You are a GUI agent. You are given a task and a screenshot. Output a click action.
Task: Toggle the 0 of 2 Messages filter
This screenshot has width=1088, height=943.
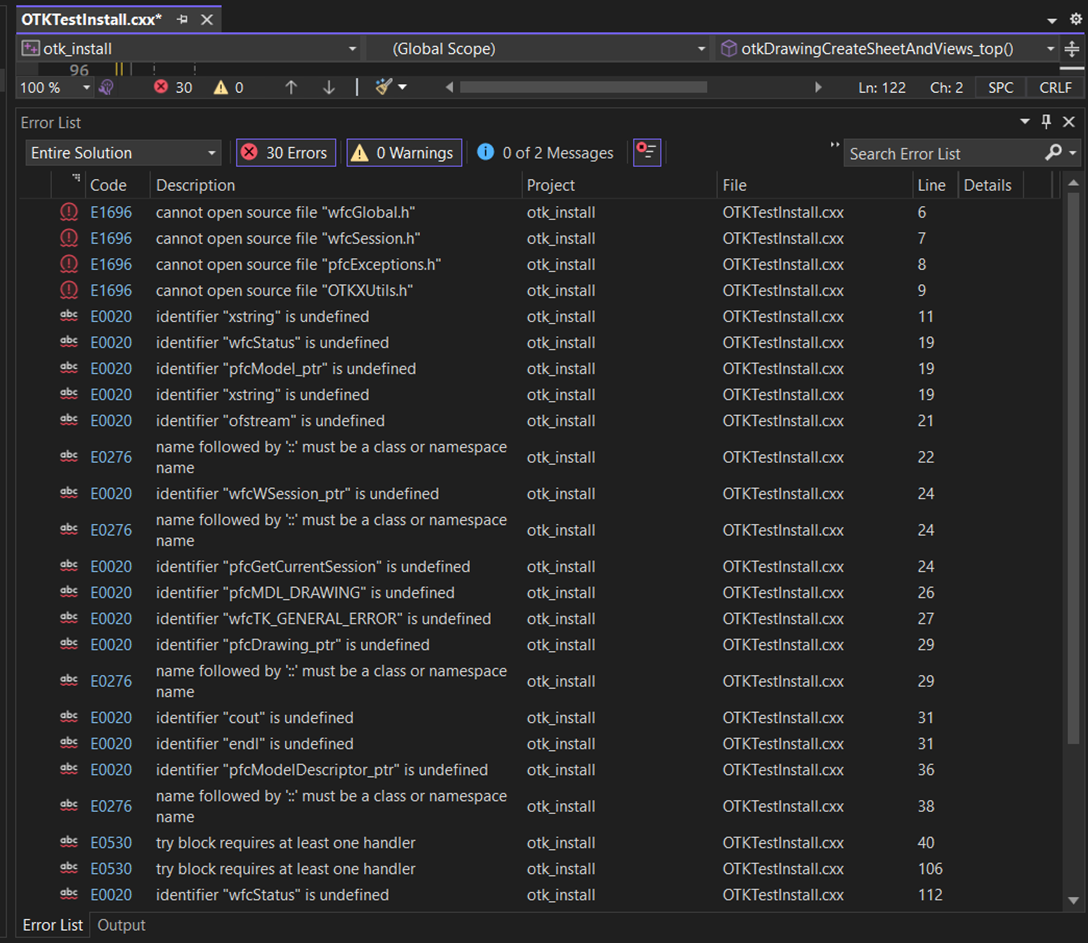coord(545,152)
